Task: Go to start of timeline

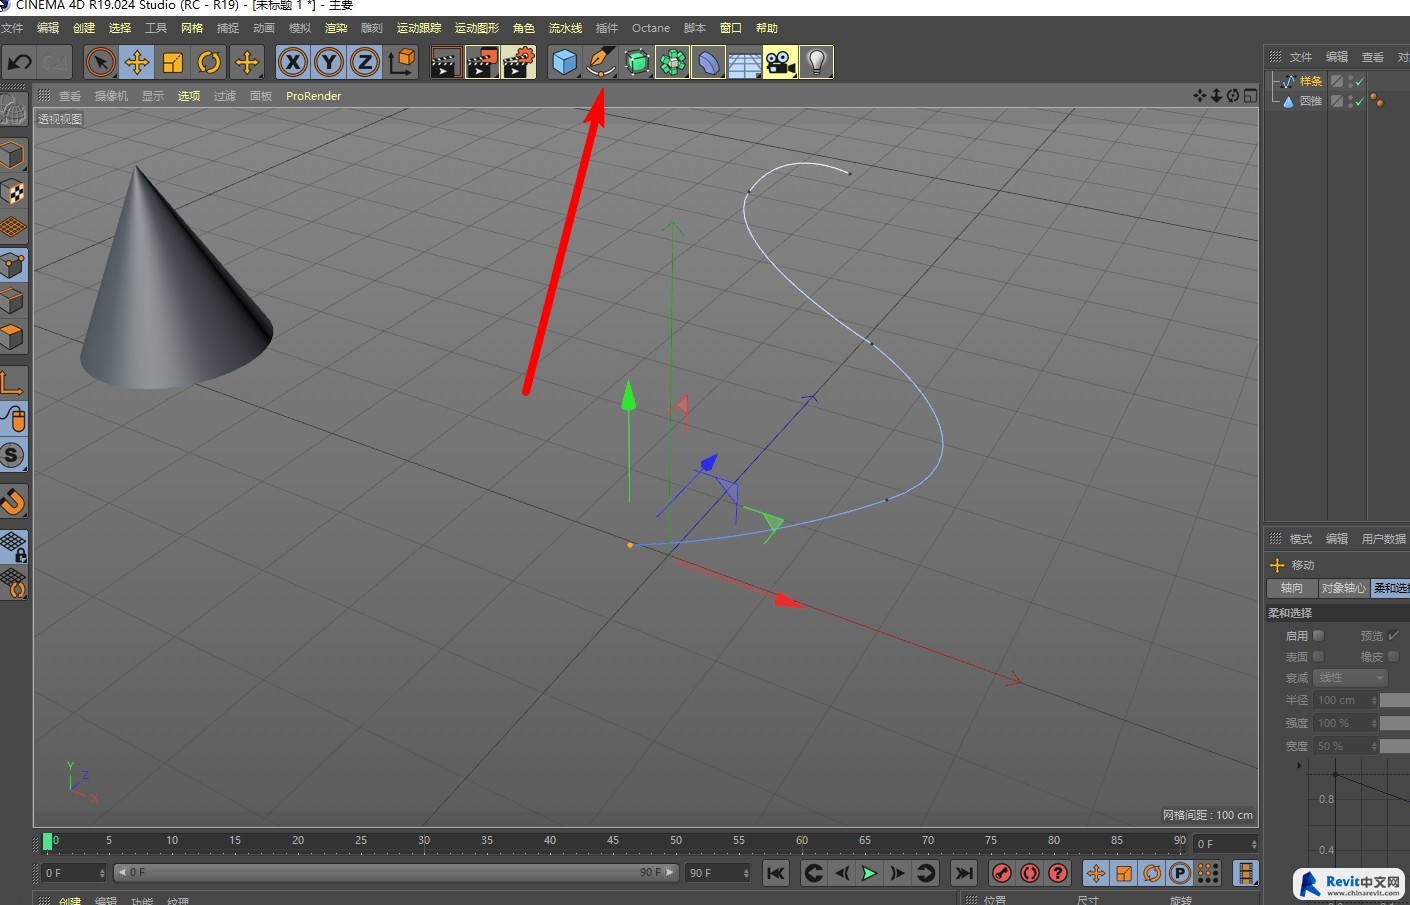Action: click(x=776, y=873)
